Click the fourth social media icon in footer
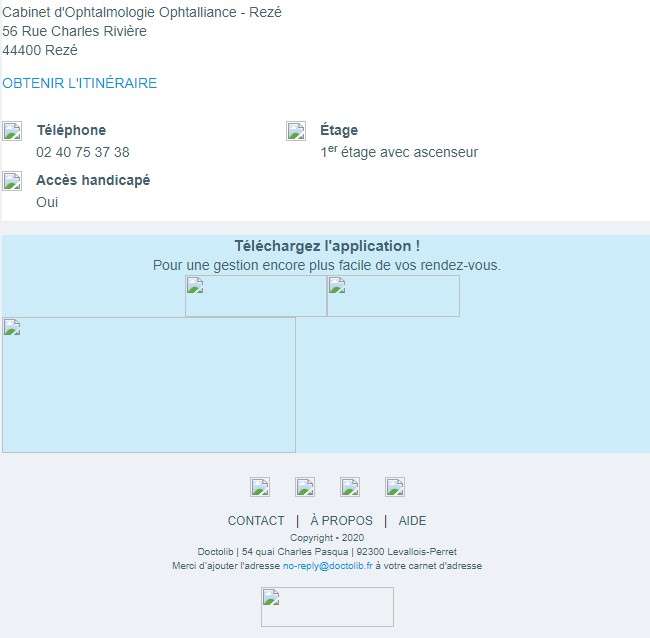 point(395,487)
